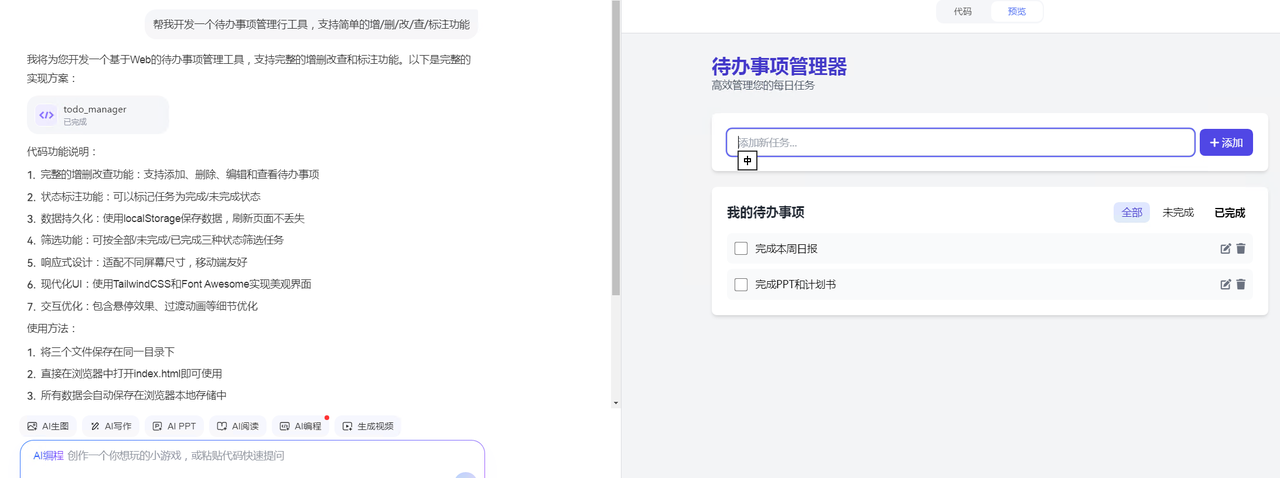1280x478 pixels.
Task: Focus the 添加新任务 input field
Action: [x=960, y=143]
